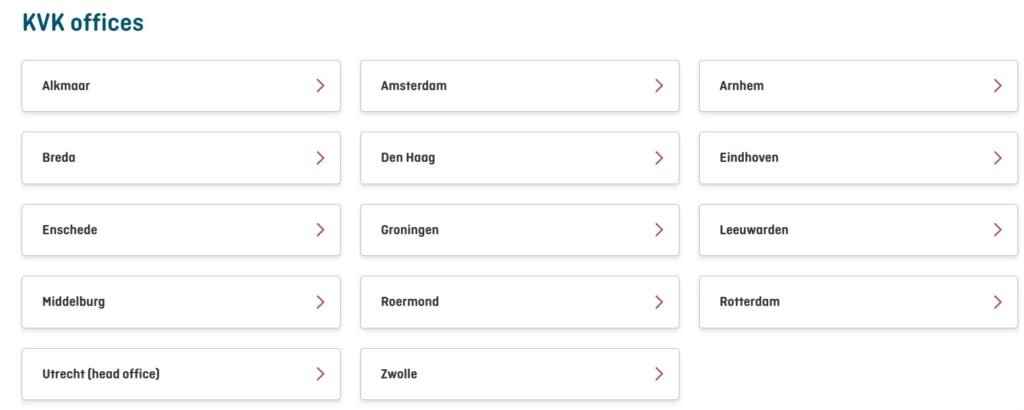Image resolution: width=1024 pixels, height=410 pixels.
Task: Click the chevron arrow beside Amsterdam
Action: (x=659, y=86)
